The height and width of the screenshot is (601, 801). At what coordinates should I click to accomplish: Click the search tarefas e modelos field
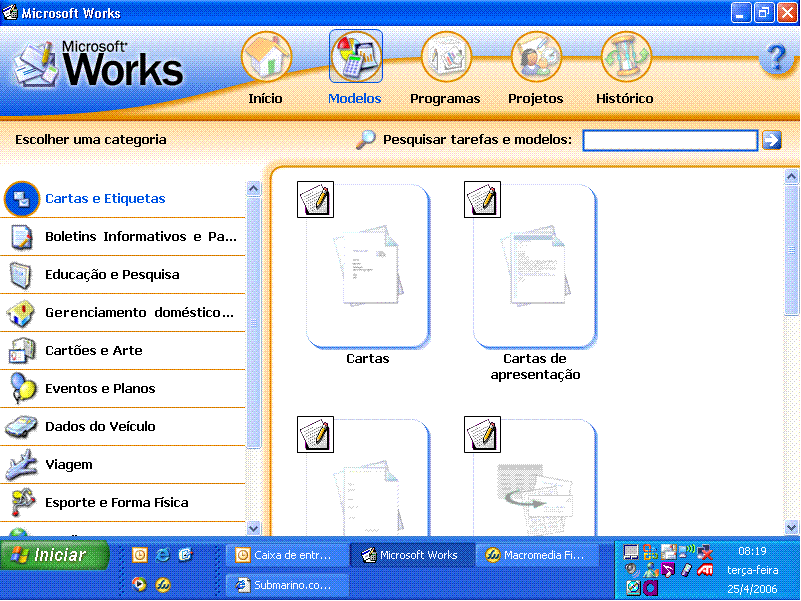click(670, 140)
